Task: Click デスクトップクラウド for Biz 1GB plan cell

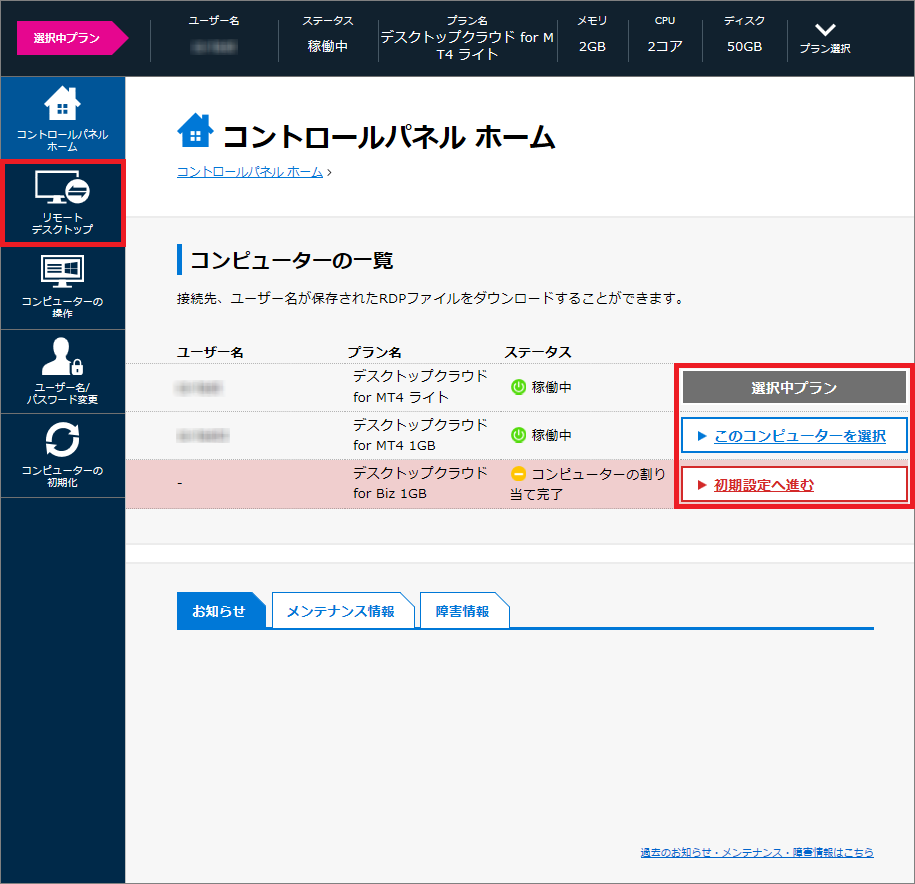Action: [x=420, y=483]
